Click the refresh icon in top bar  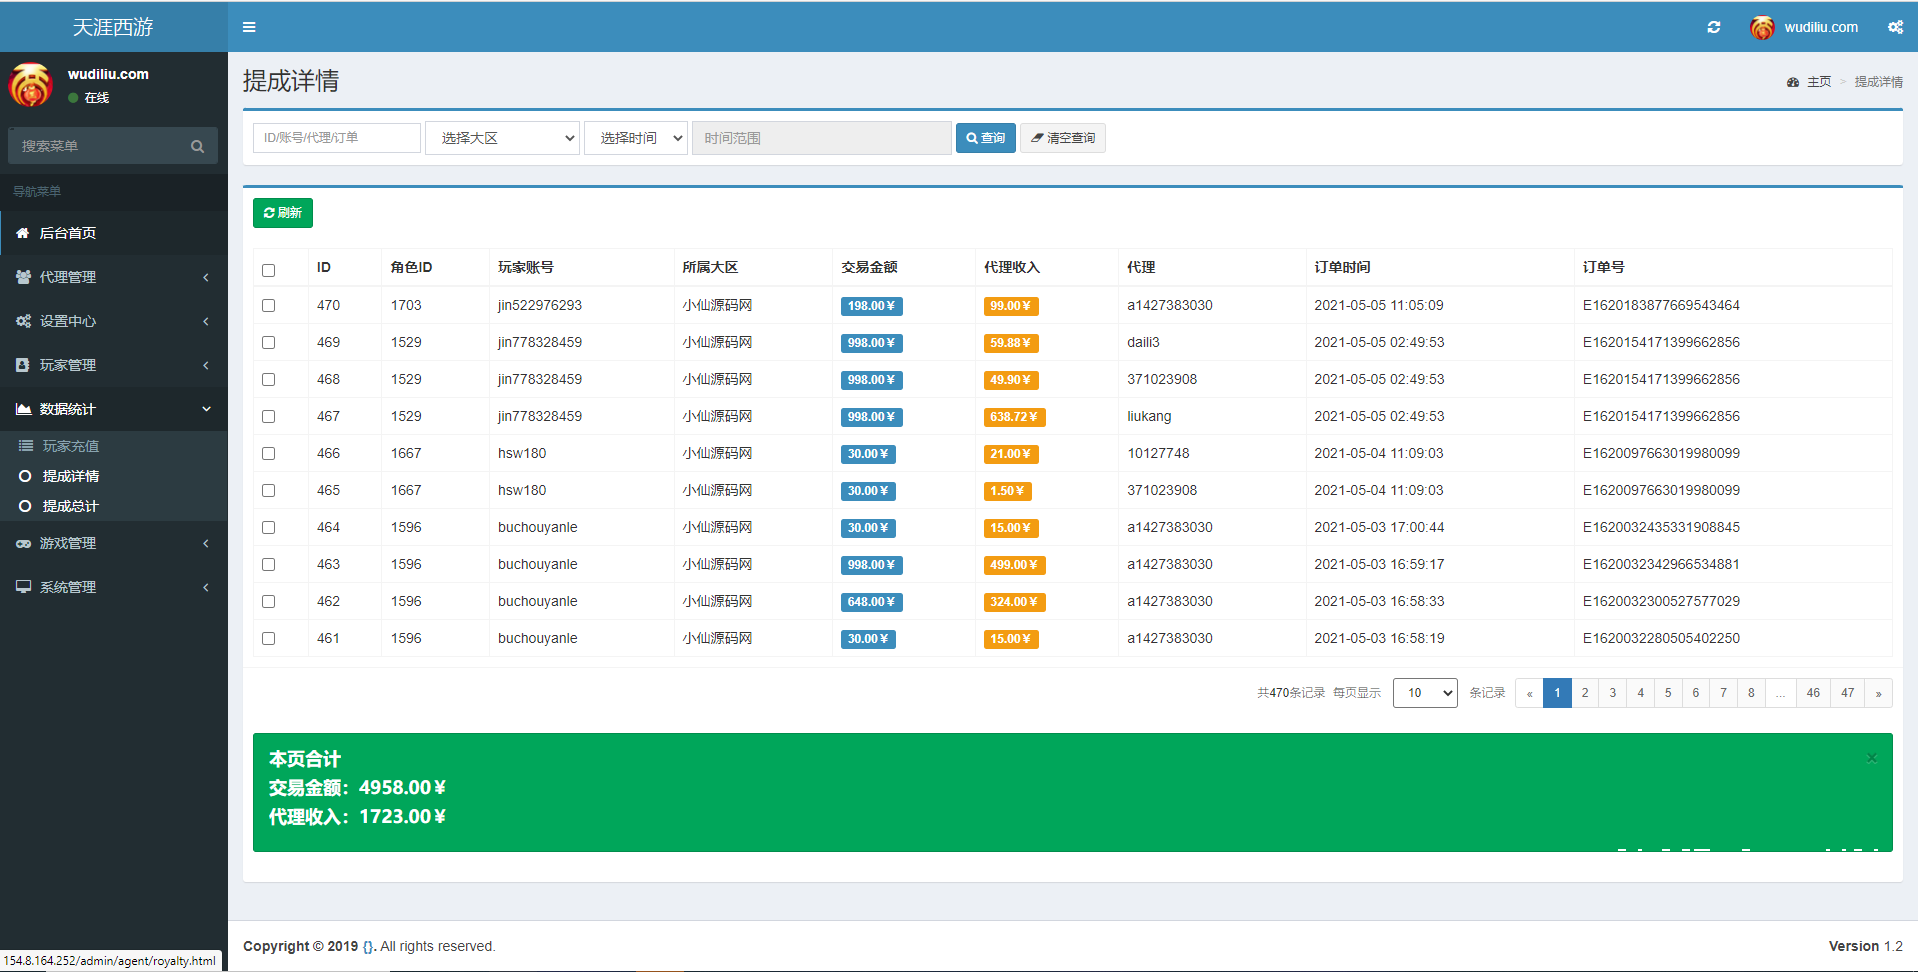[1713, 27]
